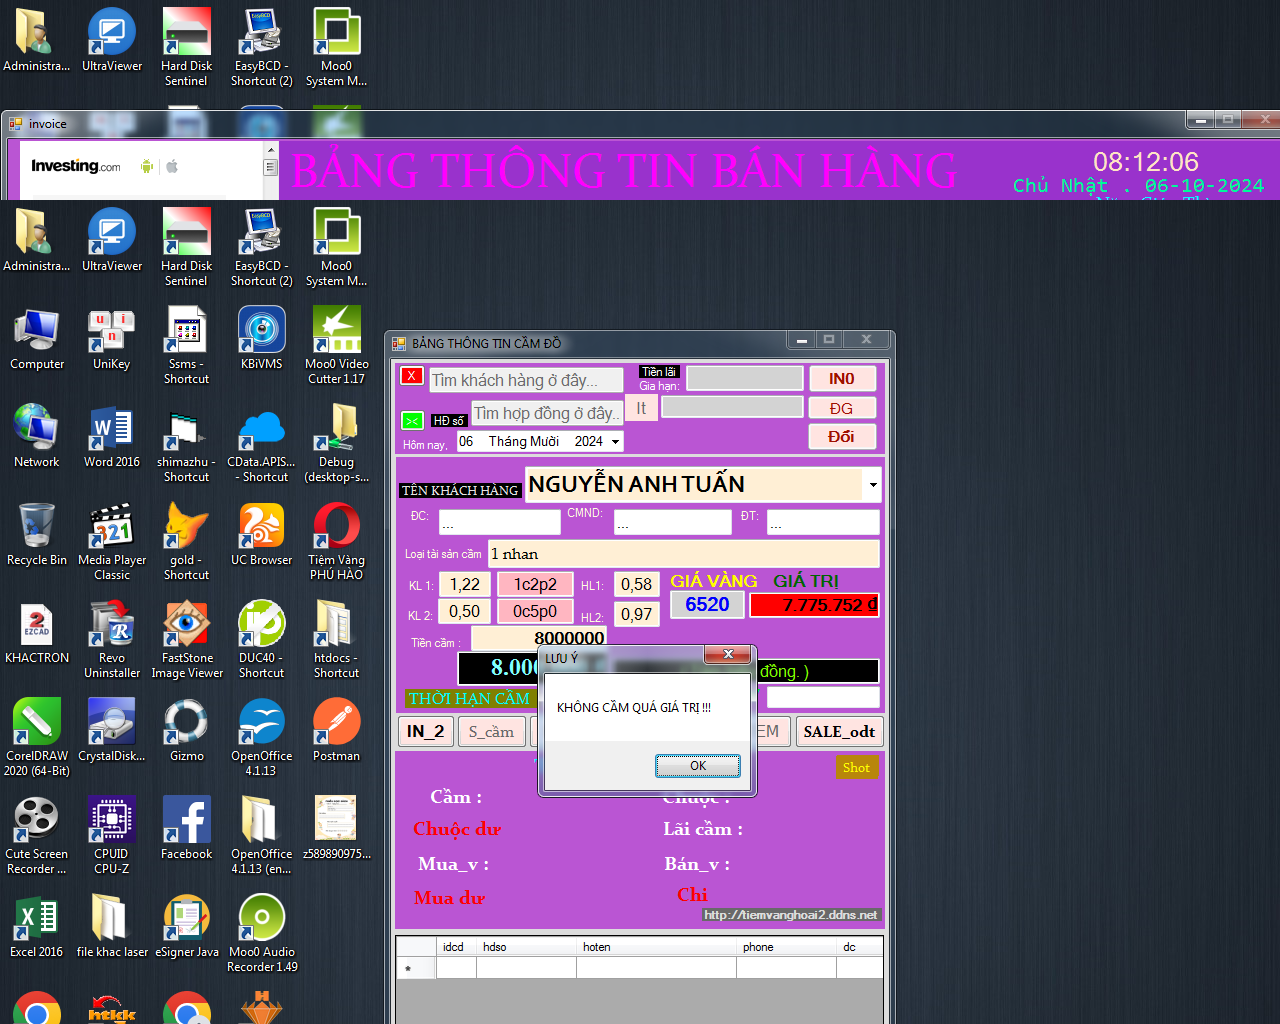1280x1024 pixels.
Task: Click the yellow Shot button
Action: [x=856, y=768]
